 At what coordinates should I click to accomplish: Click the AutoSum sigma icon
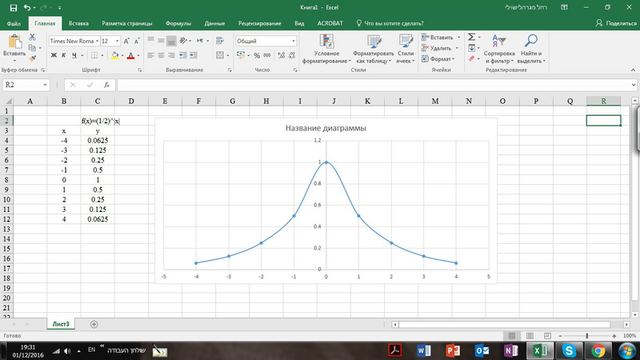coord(471,37)
